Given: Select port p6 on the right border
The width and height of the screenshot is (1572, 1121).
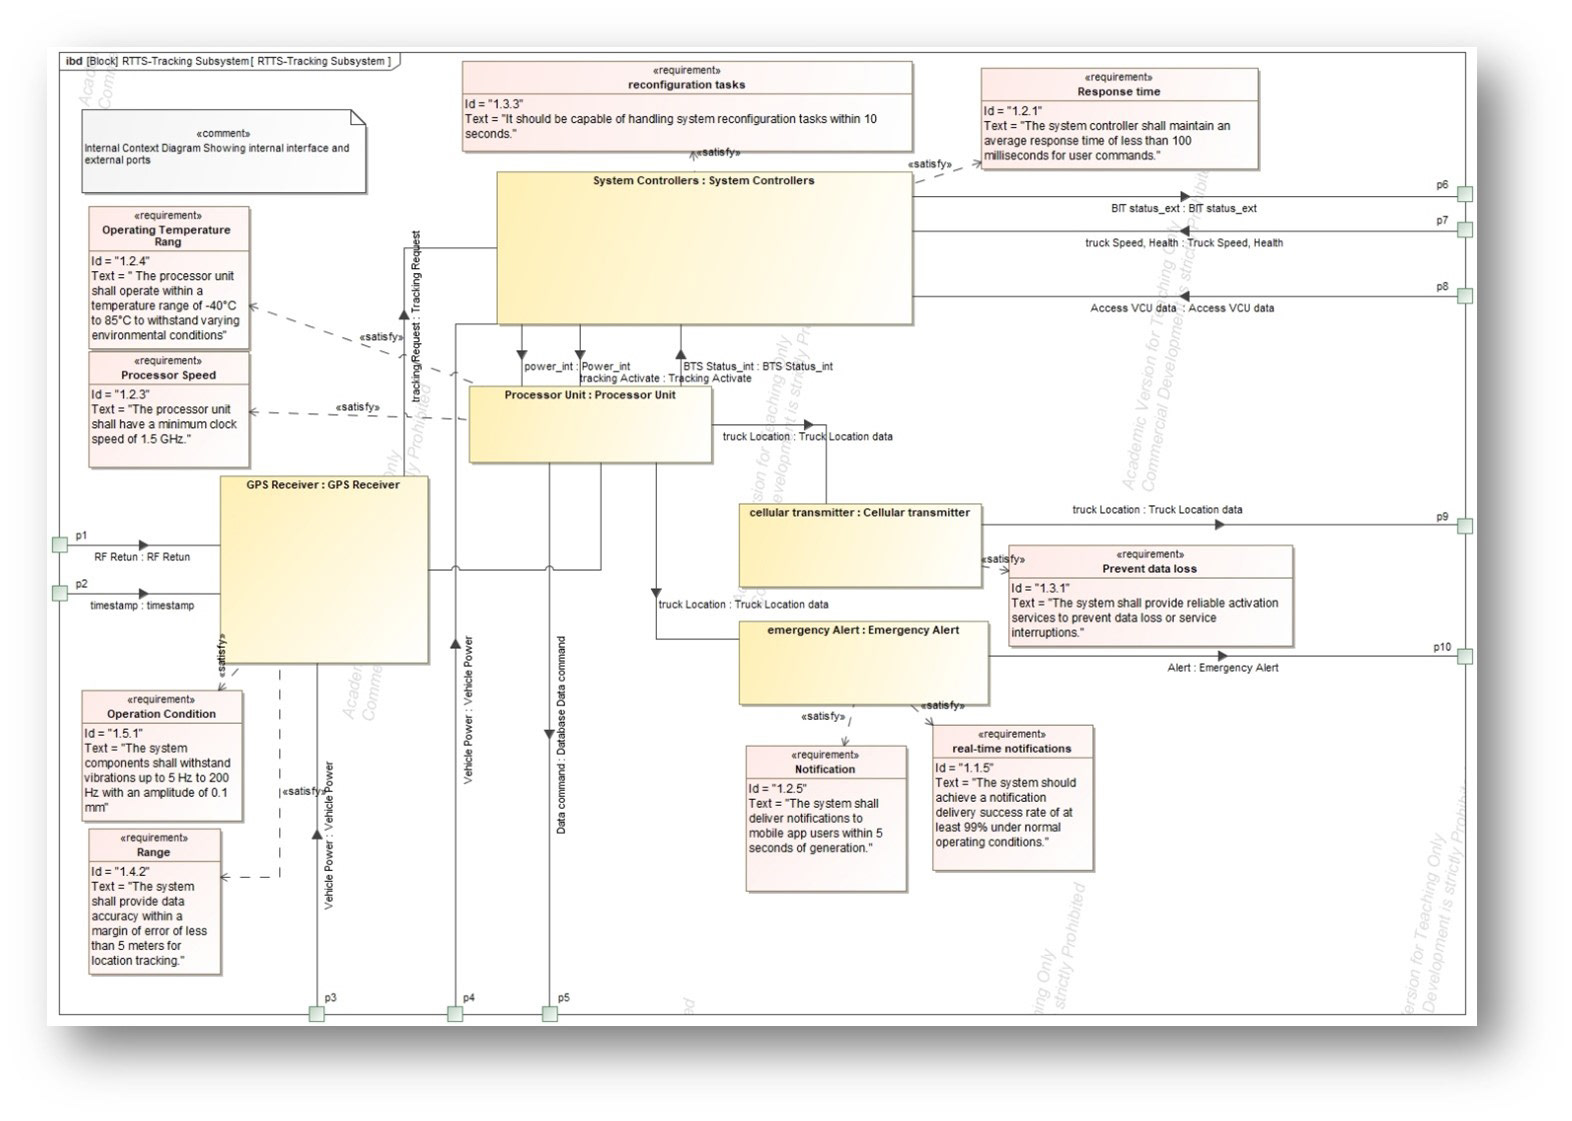Looking at the screenshot, I should click(1465, 194).
